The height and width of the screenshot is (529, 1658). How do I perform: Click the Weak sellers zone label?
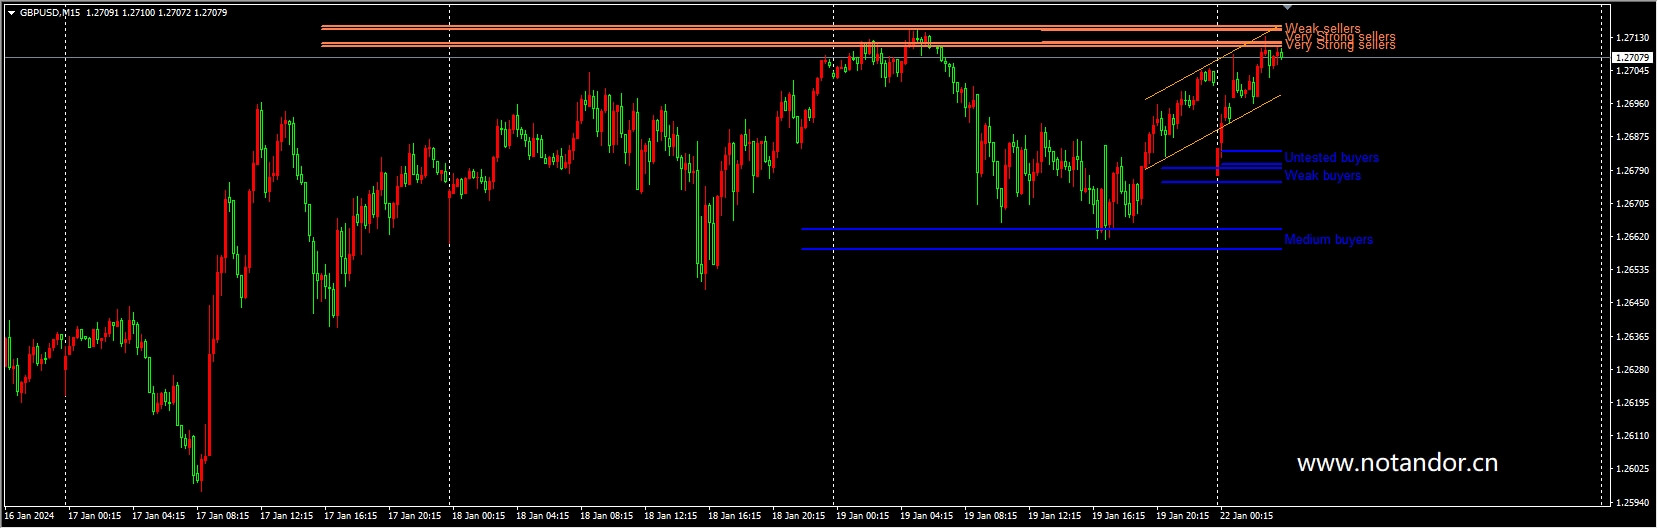[x=1322, y=29]
